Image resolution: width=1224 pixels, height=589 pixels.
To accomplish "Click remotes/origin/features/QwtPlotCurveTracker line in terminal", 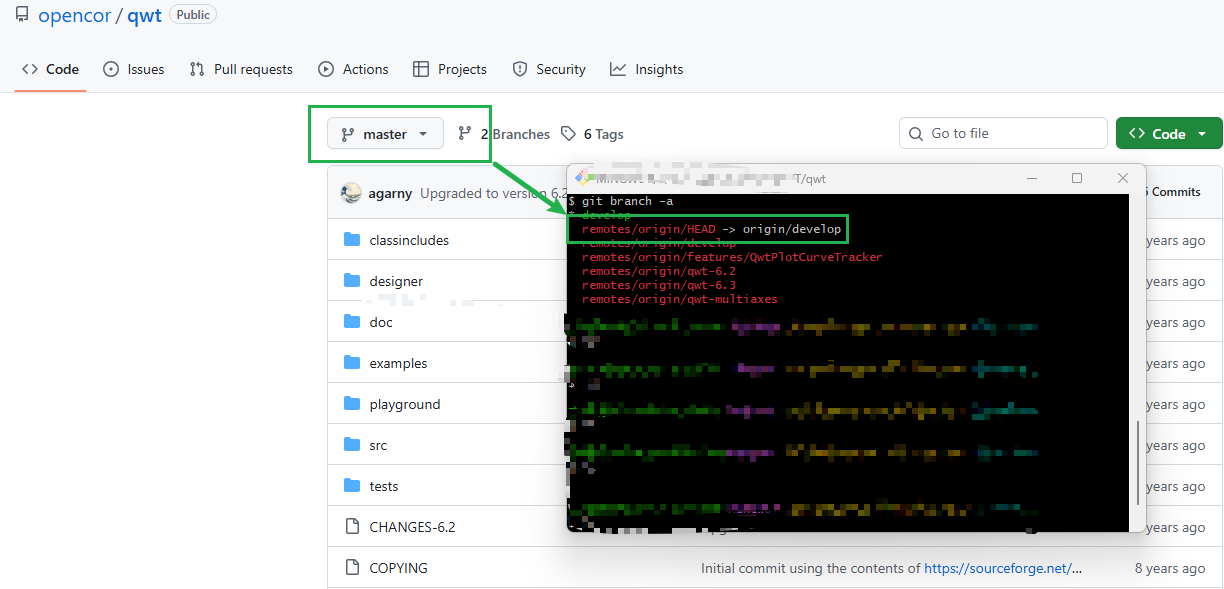I will click(732, 257).
